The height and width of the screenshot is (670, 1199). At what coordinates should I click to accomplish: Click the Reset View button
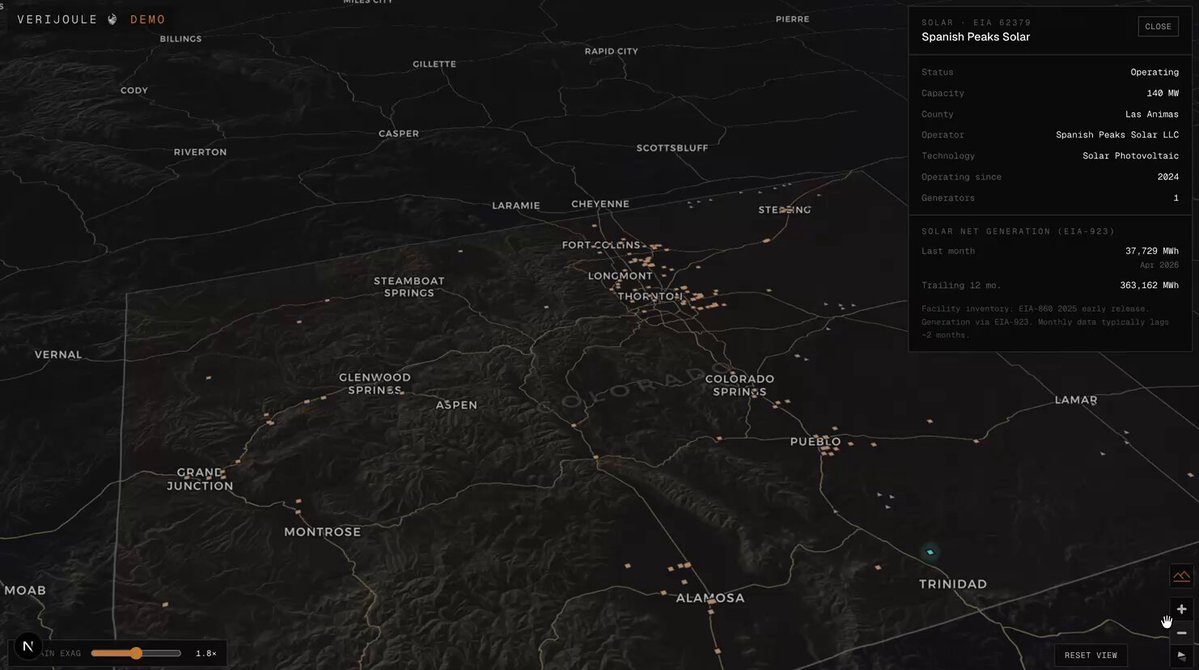(1090, 655)
